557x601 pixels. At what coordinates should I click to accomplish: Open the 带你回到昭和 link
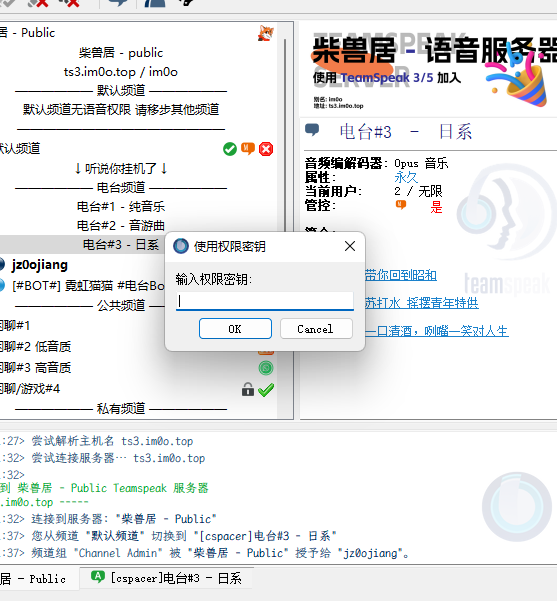(x=401, y=275)
